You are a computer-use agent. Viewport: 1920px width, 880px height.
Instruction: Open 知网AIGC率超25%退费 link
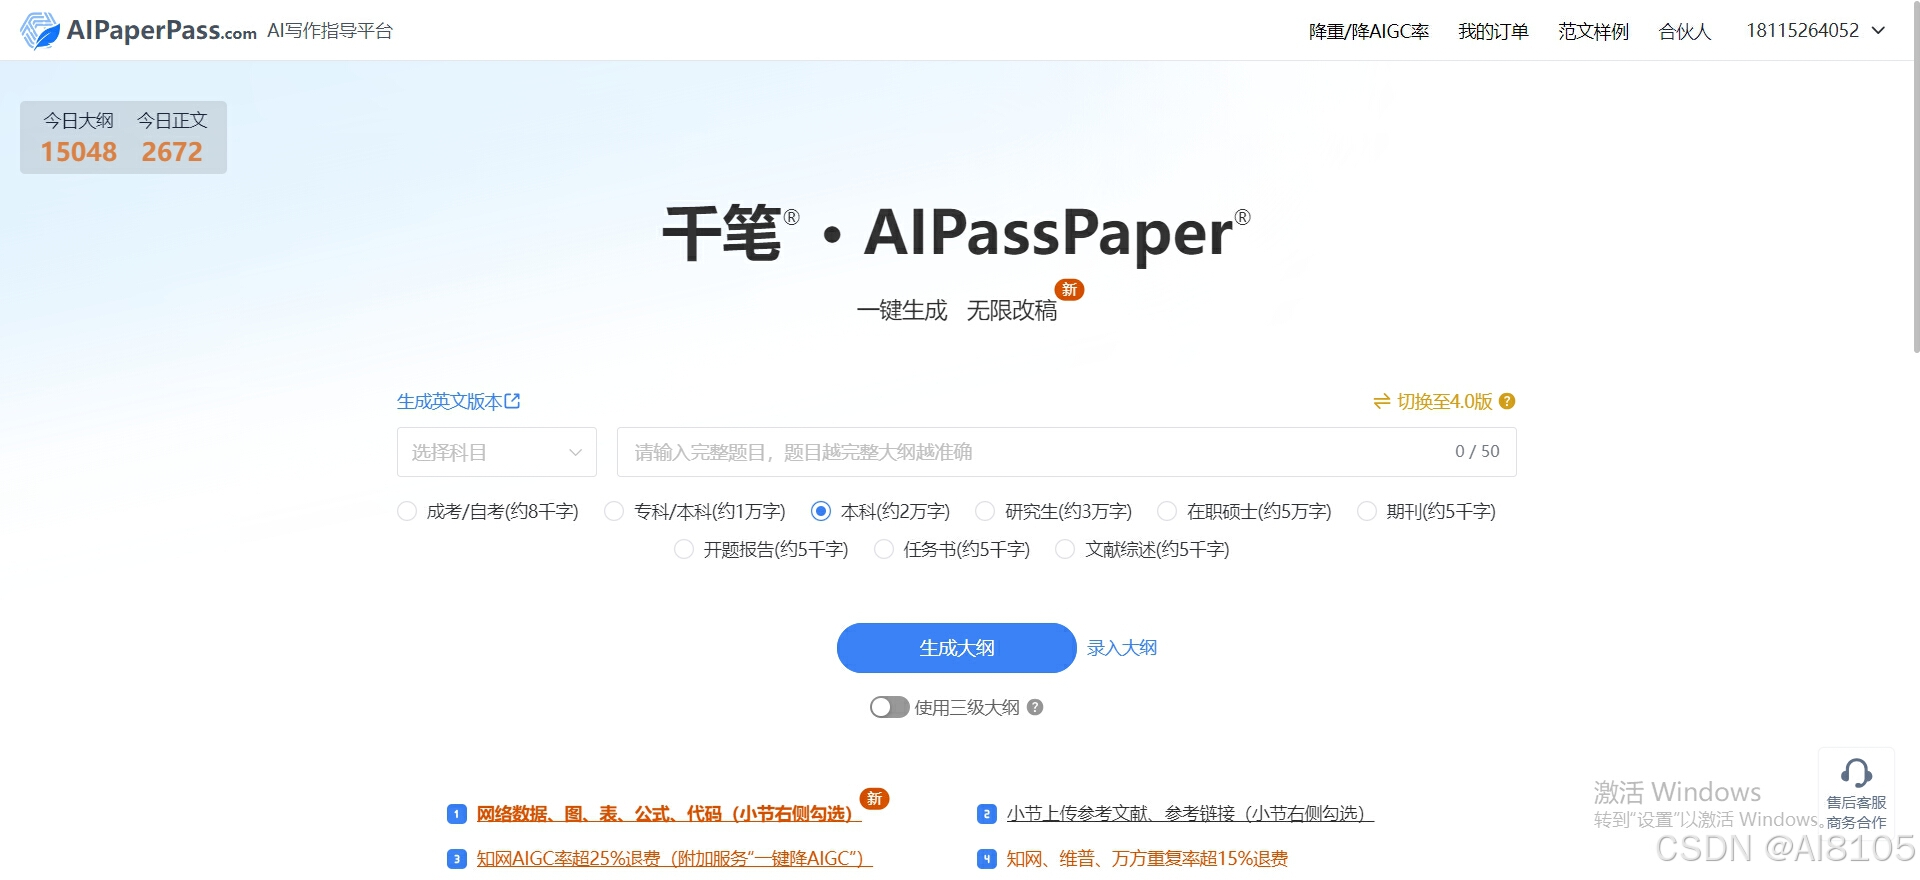pos(675,858)
